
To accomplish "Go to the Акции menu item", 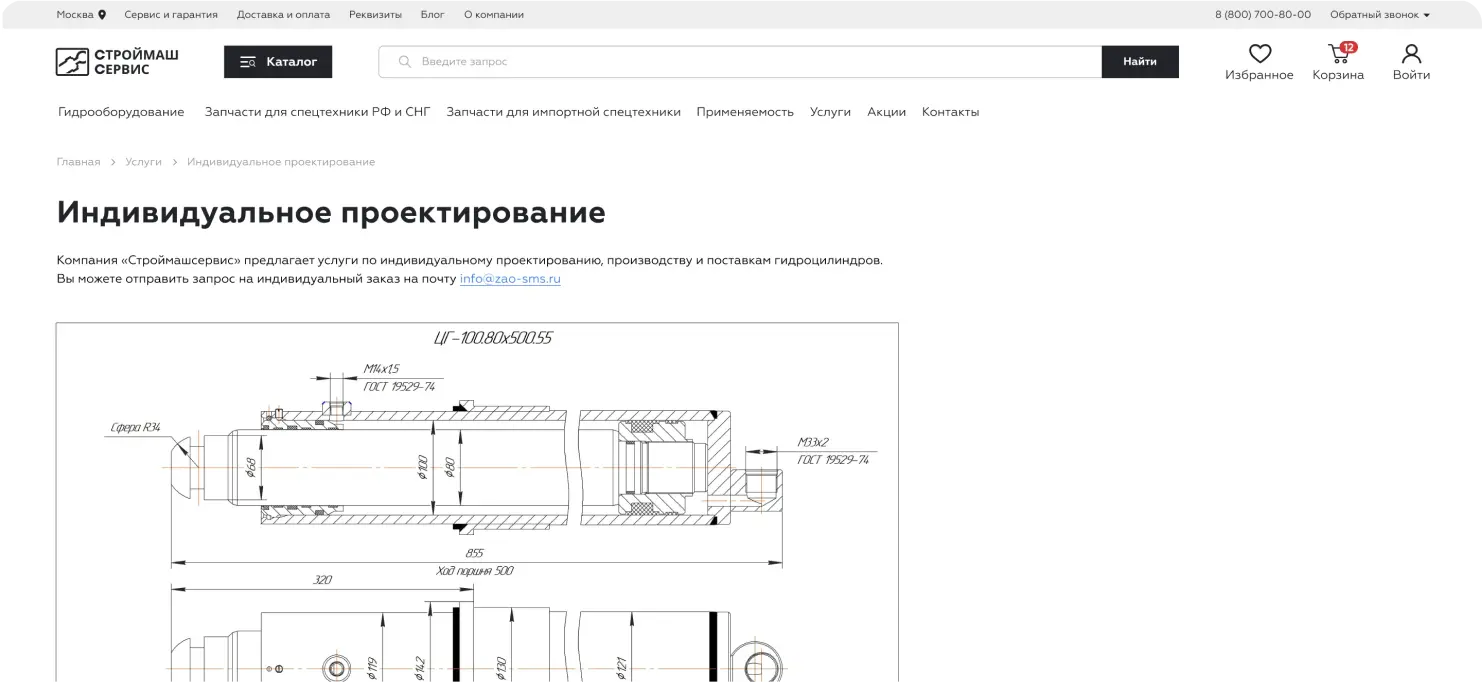I will [886, 112].
